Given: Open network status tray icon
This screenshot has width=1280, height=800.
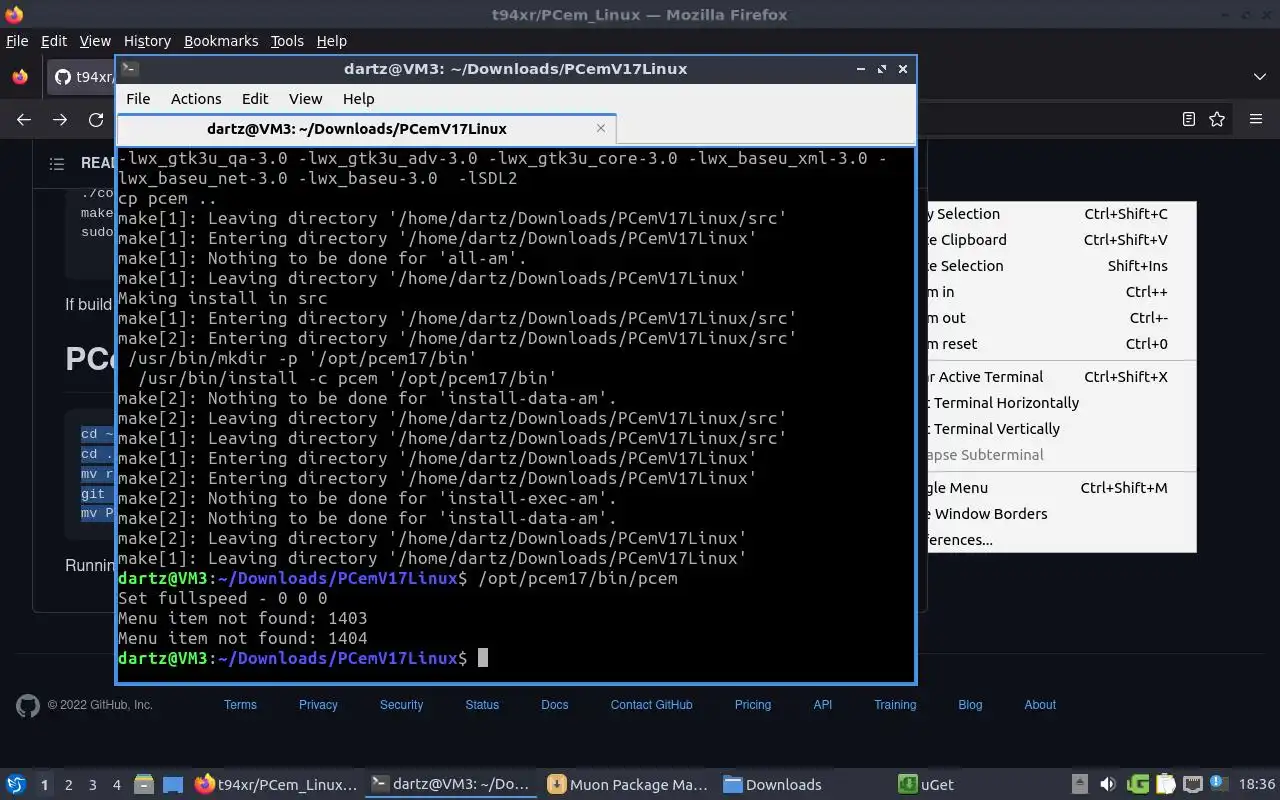Looking at the screenshot, I should click(1192, 785).
